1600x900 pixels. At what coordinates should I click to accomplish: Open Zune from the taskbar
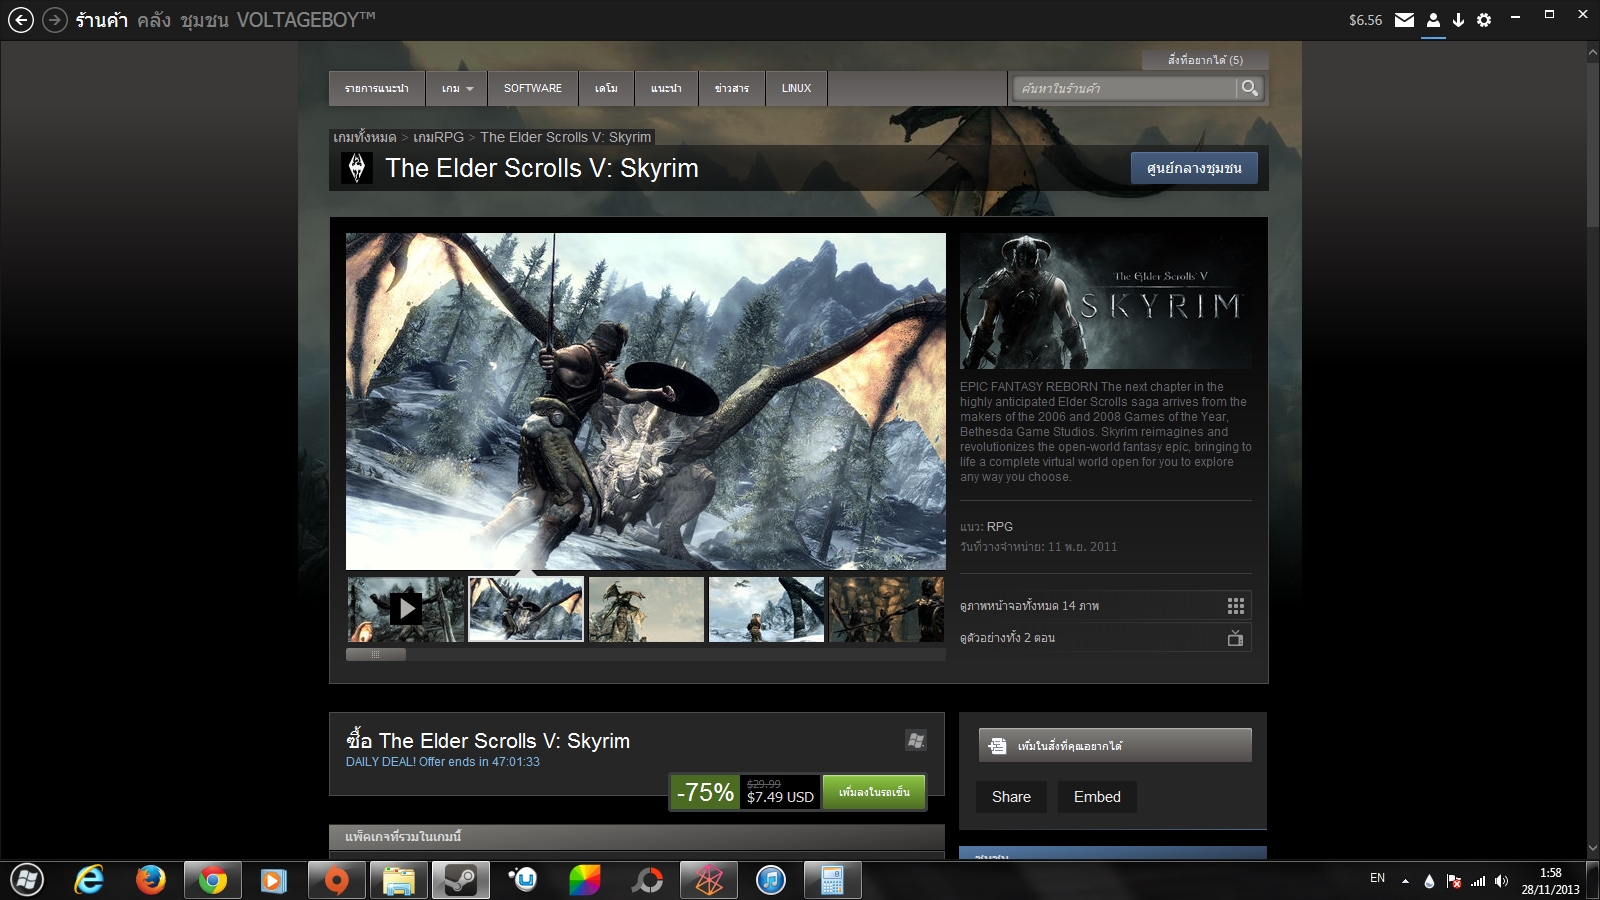(709, 880)
